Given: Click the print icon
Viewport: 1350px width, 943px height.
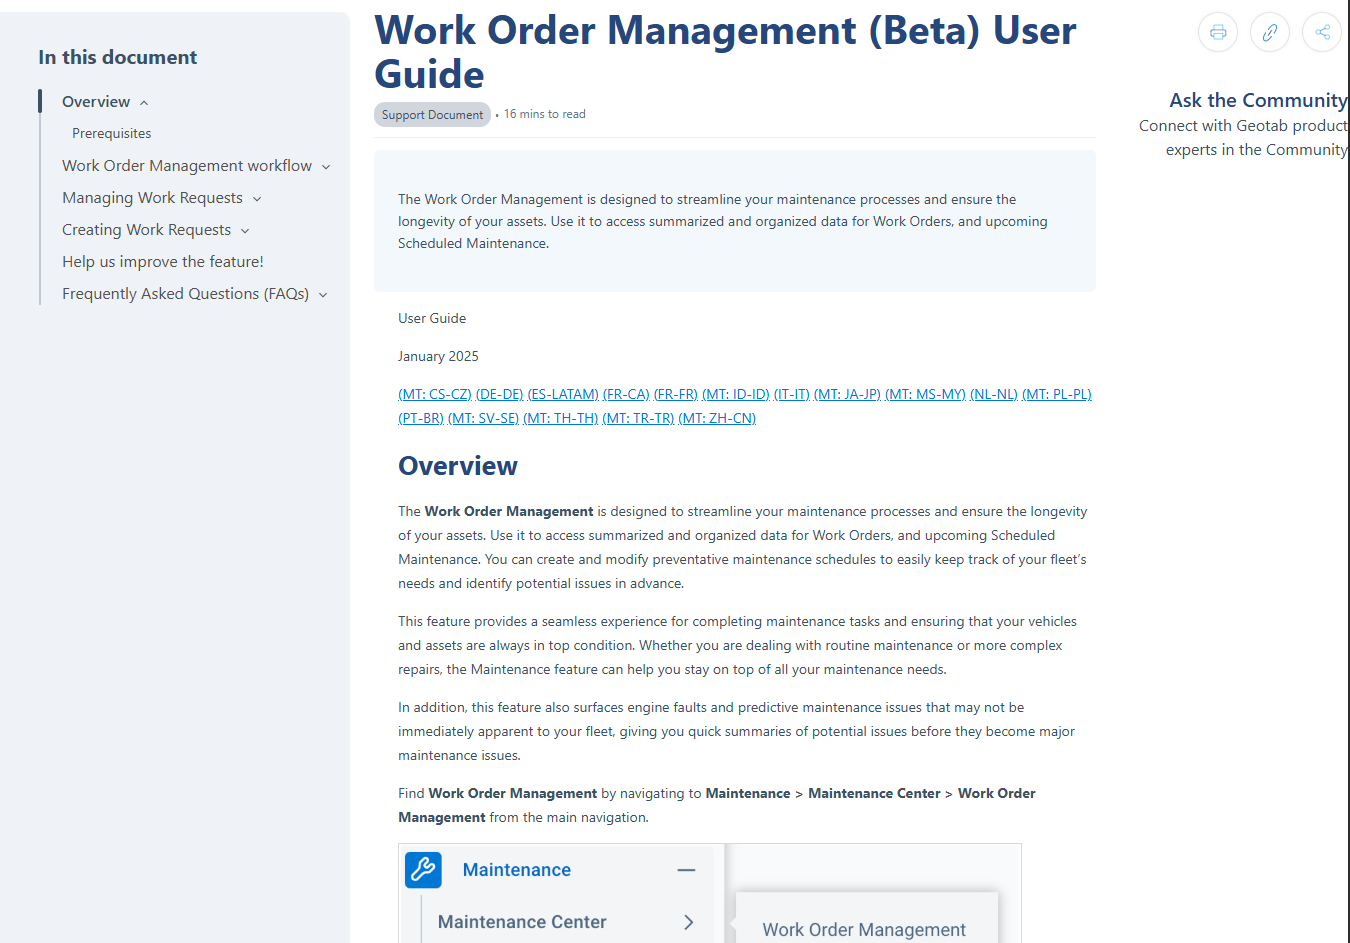Looking at the screenshot, I should click(x=1218, y=32).
